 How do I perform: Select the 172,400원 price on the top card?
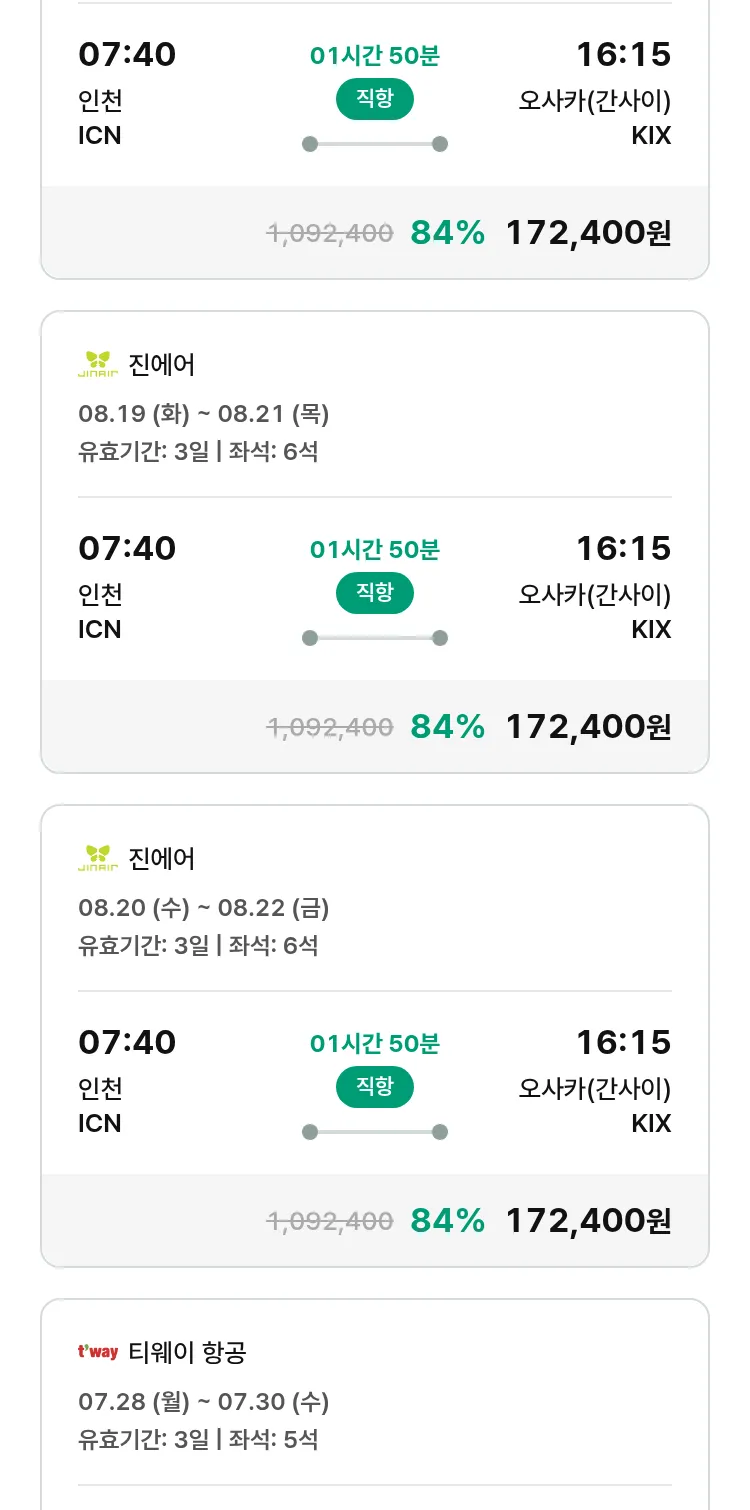[588, 233]
